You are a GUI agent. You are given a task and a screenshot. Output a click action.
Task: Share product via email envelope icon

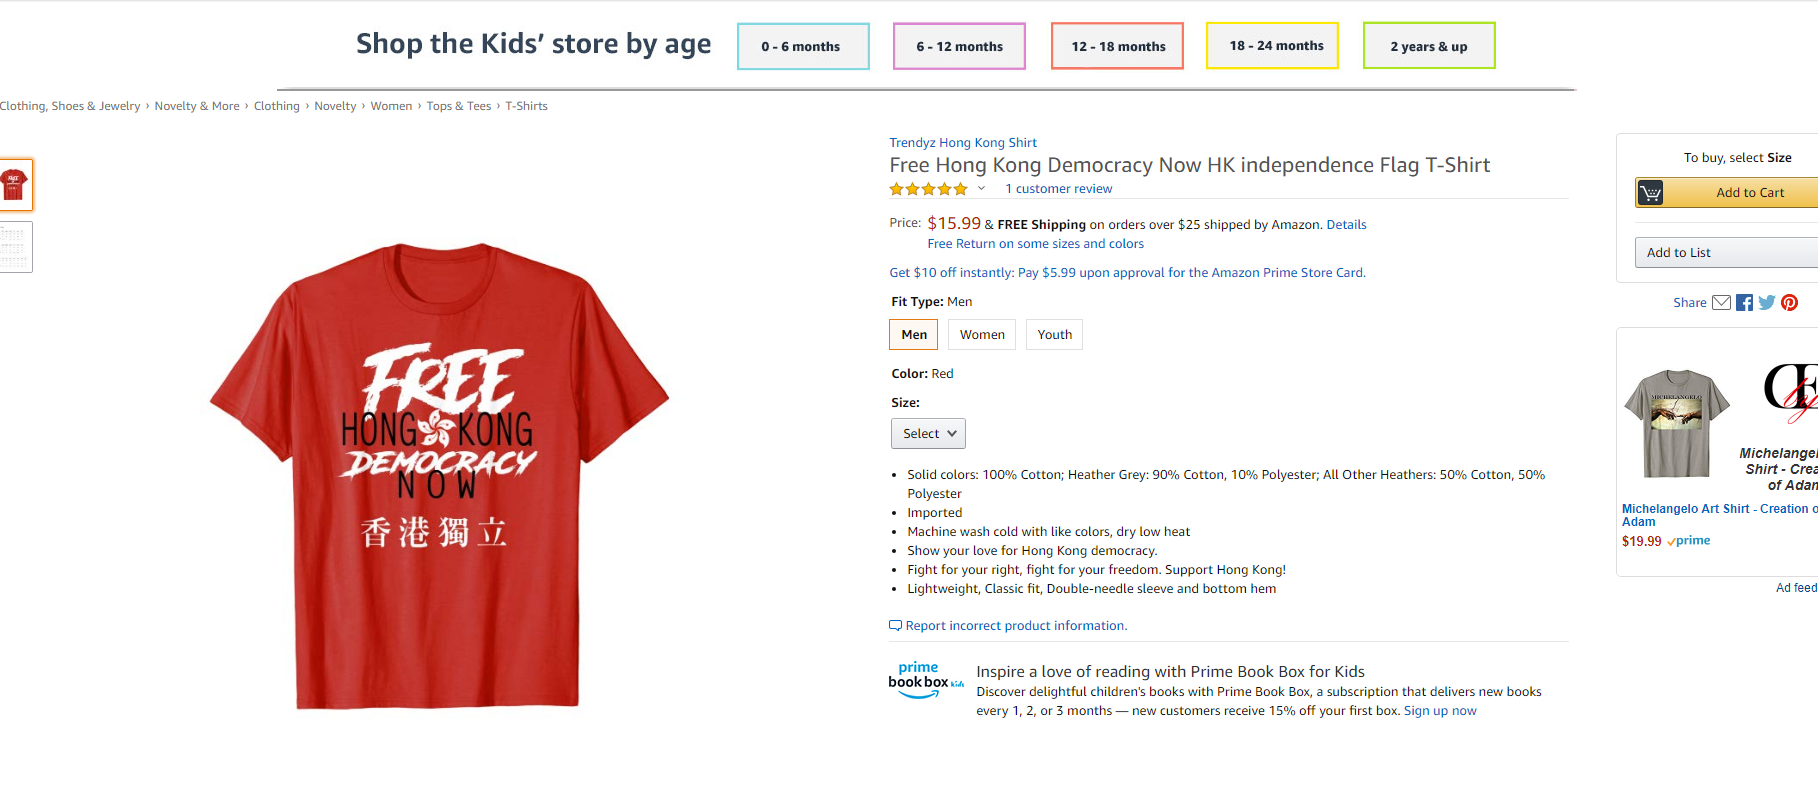click(x=1721, y=303)
